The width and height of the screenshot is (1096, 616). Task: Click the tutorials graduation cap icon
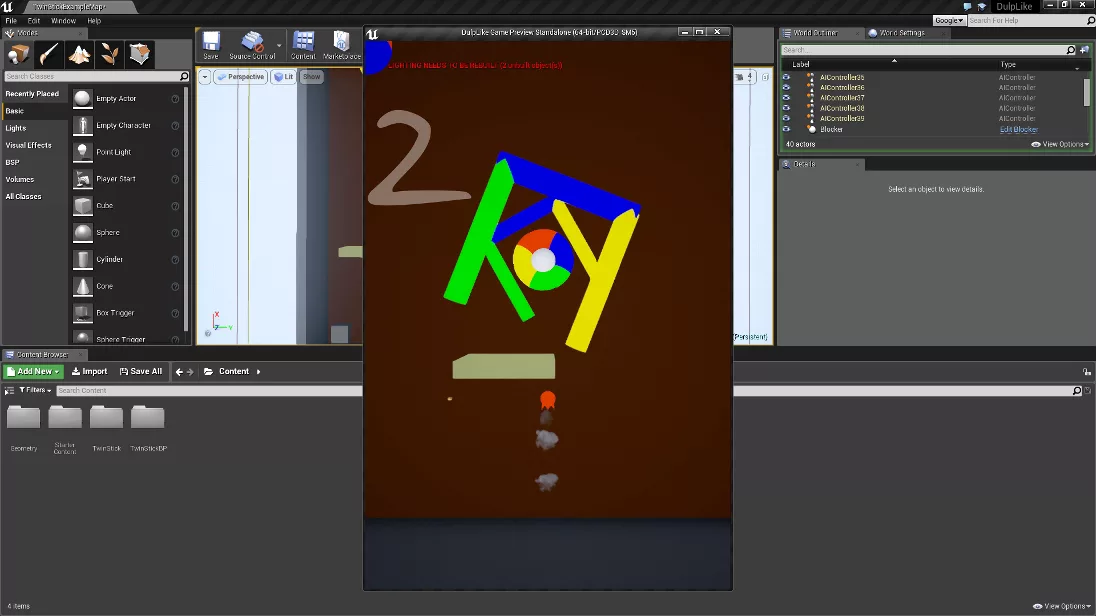[x=982, y=6]
